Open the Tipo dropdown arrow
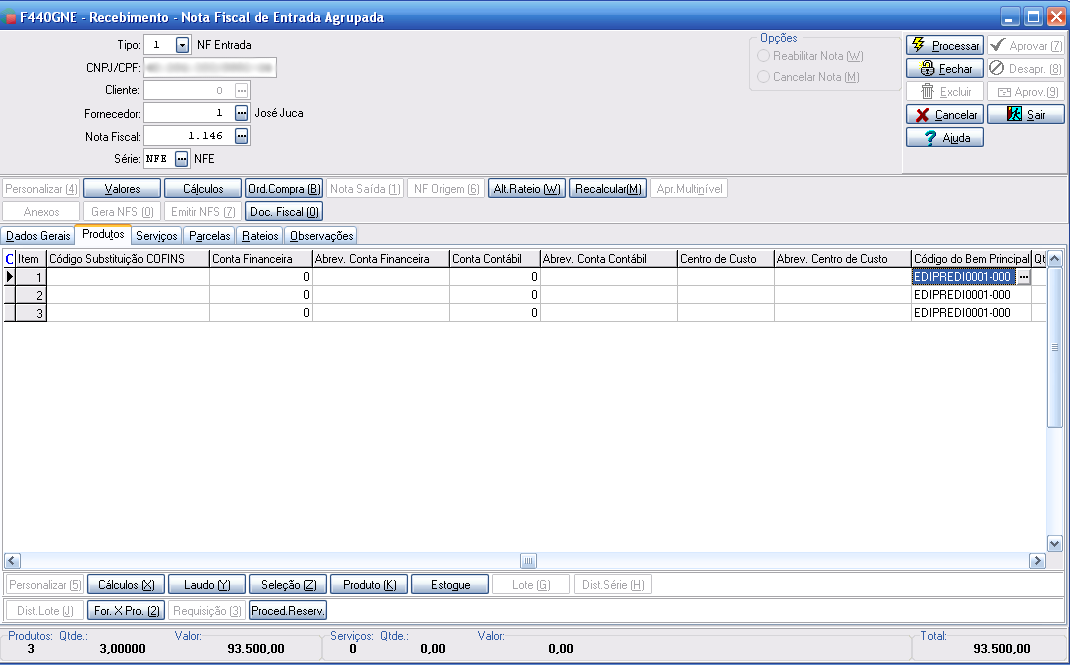Image resolution: width=1070 pixels, height=665 pixels. [182, 45]
